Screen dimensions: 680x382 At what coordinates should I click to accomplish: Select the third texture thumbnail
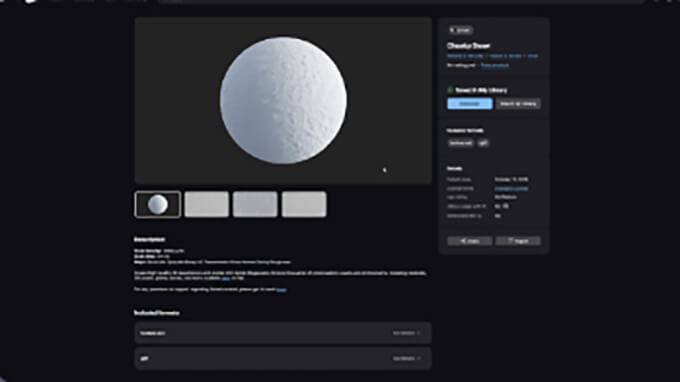pos(255,204)
